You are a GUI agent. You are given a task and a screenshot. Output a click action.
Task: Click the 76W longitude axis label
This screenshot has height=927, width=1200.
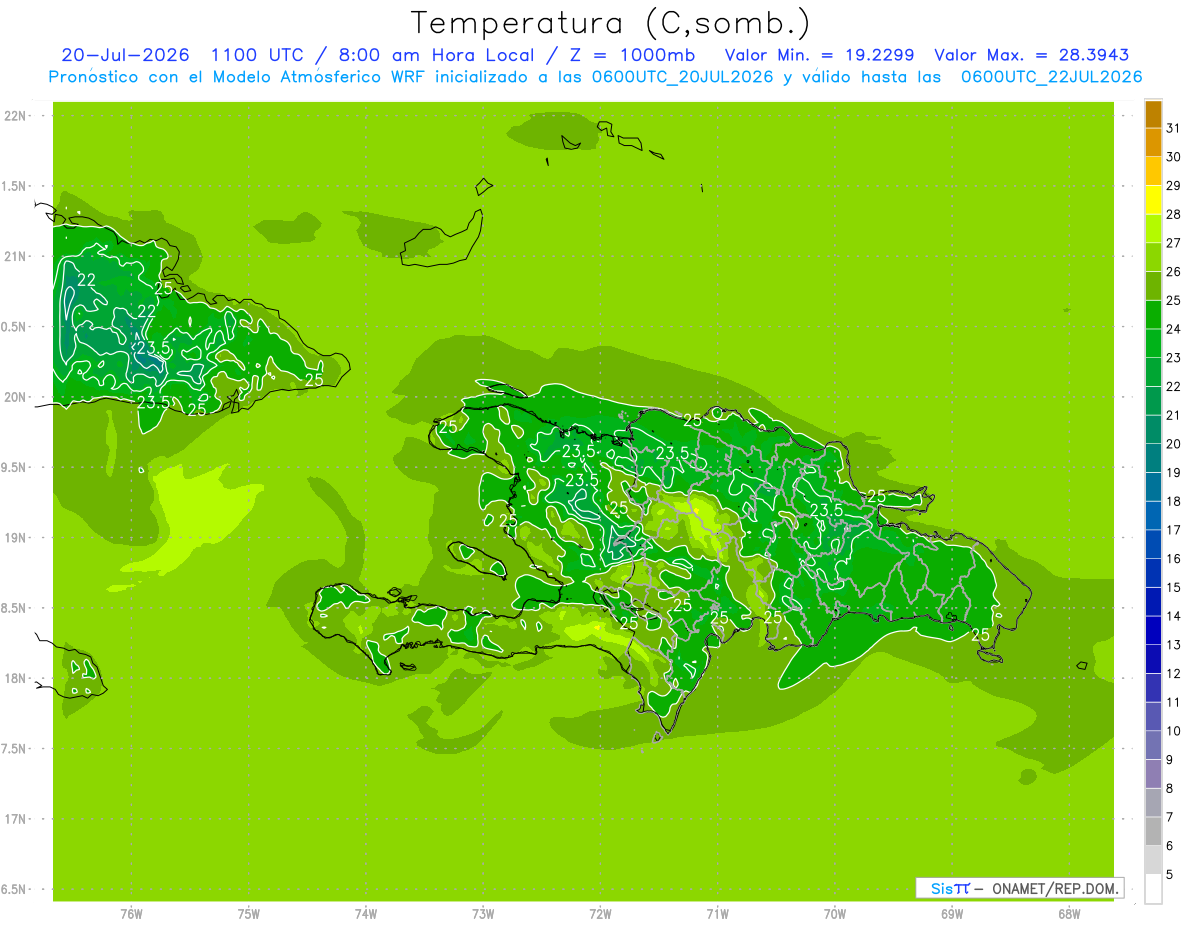pyautogui.click(x=131, y=913)
